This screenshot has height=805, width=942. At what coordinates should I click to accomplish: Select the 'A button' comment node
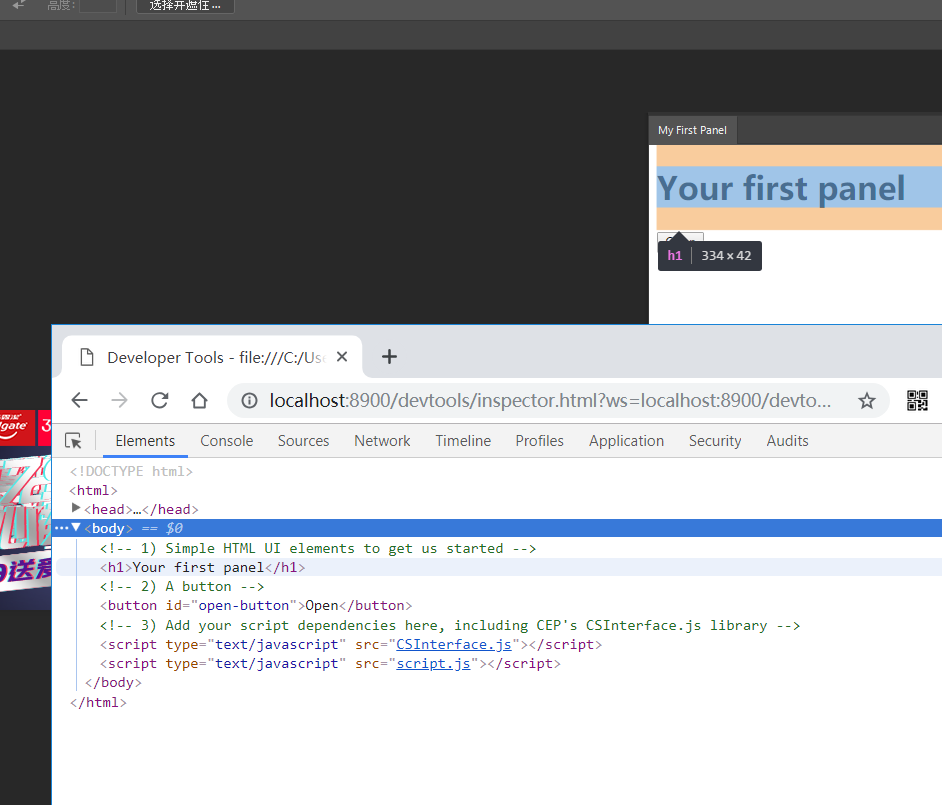[182, 586]
